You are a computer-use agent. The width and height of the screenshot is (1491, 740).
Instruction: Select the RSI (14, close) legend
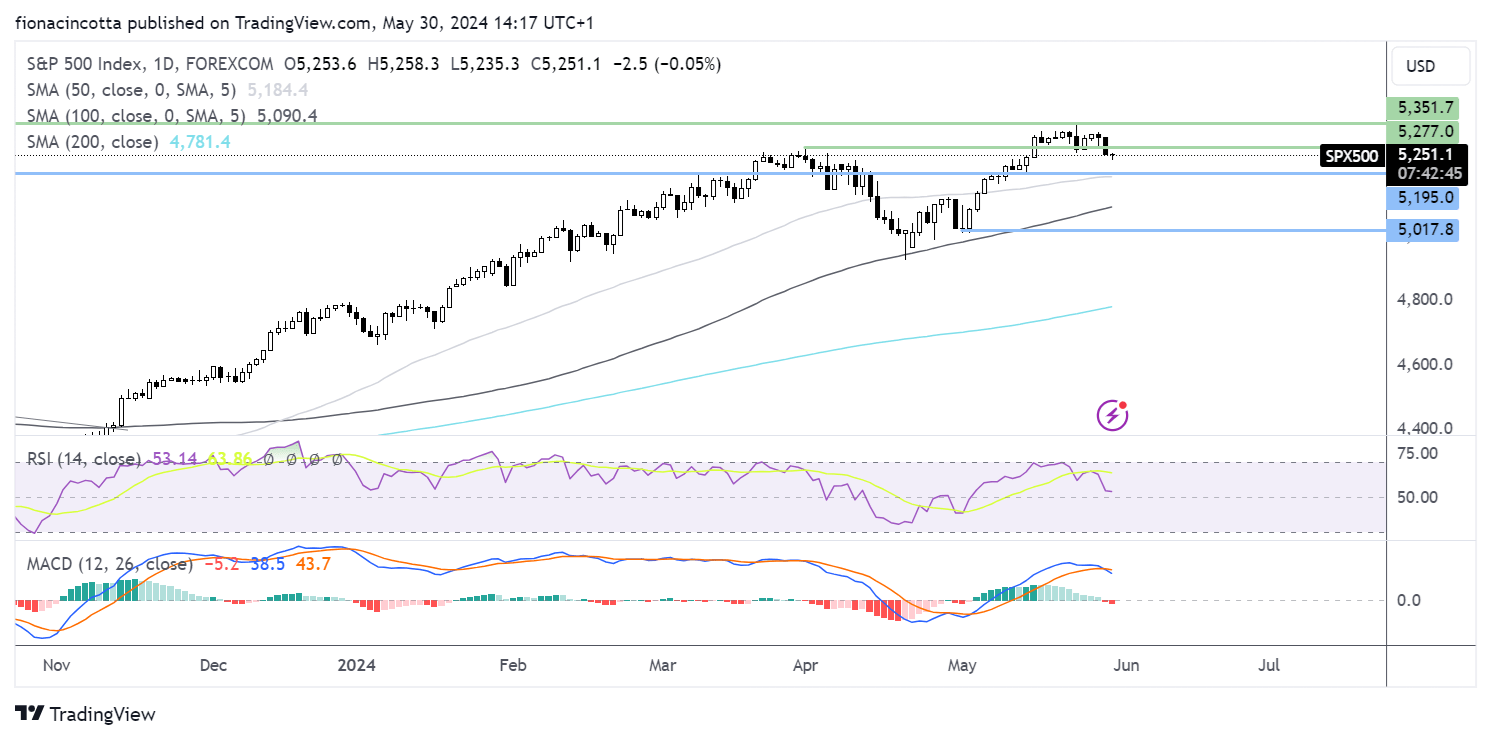85,459
